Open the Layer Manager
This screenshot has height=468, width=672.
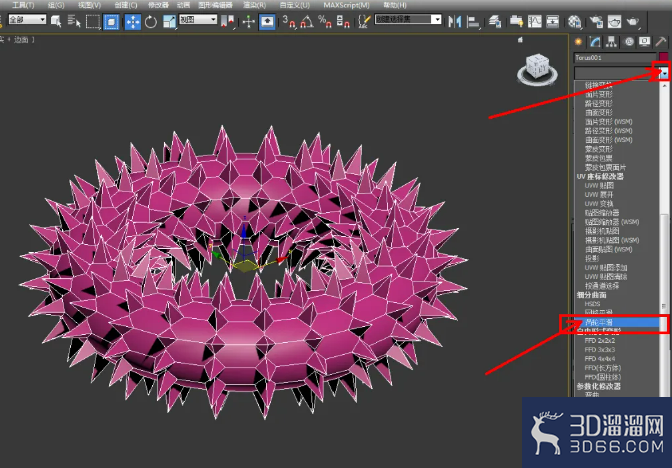click(x=495, y=21)
